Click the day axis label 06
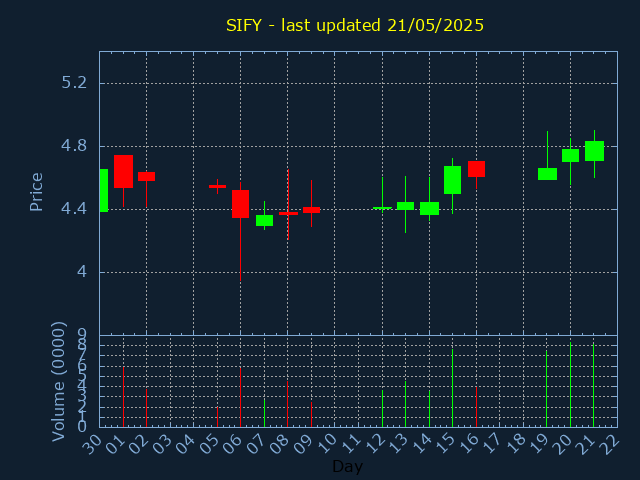This screenshot has width=640, height=480. click(x=233, y=443)
